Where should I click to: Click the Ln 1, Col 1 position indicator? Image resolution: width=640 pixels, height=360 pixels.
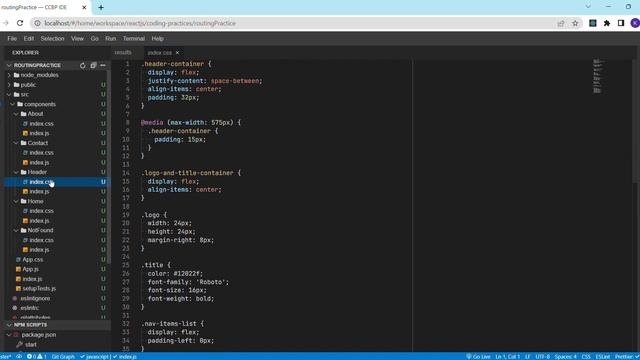click(x=507, y=357)
